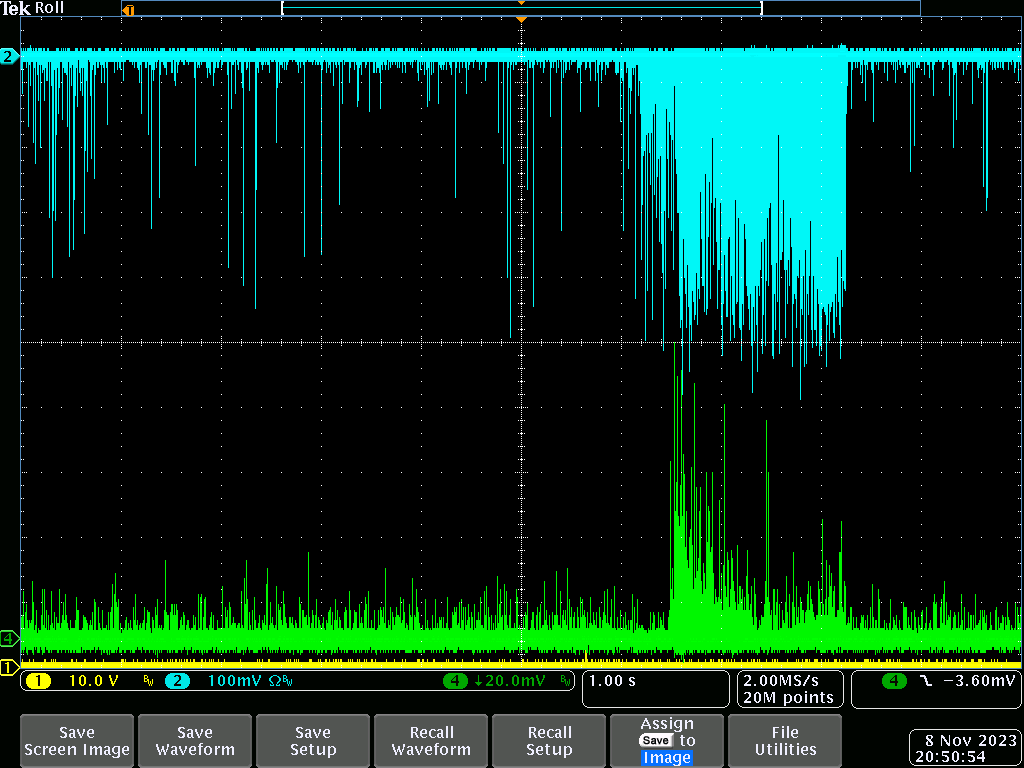Click the orange trigger position marker above graticule
Screen dimensions: 1024x768
tap(520, 20)
